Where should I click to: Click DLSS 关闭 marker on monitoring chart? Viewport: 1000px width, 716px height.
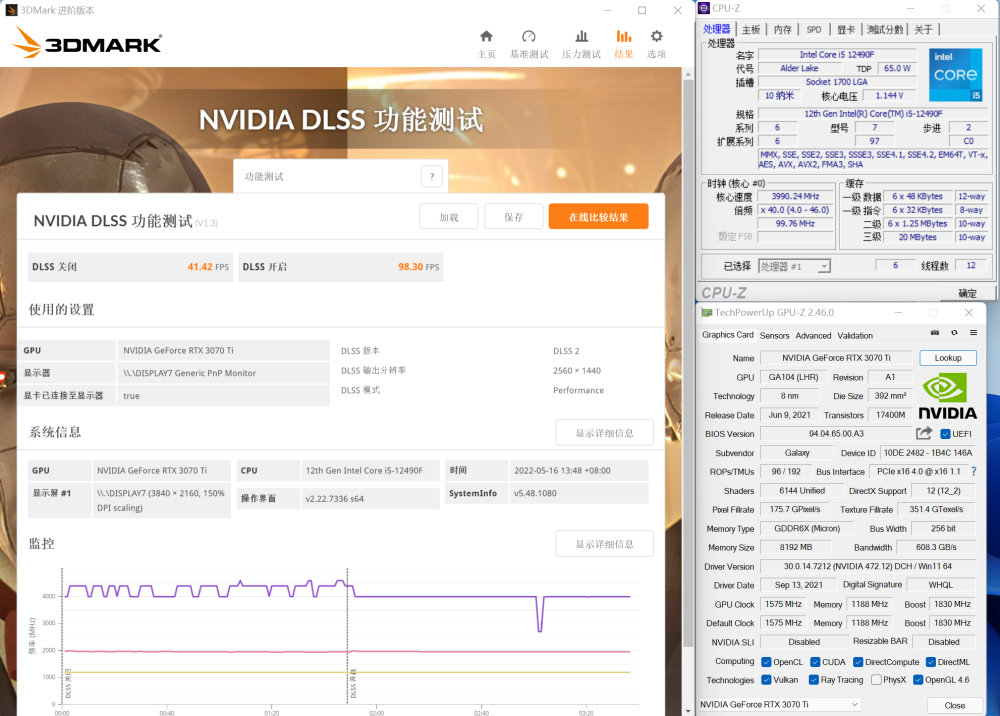(x=68, y=683)
